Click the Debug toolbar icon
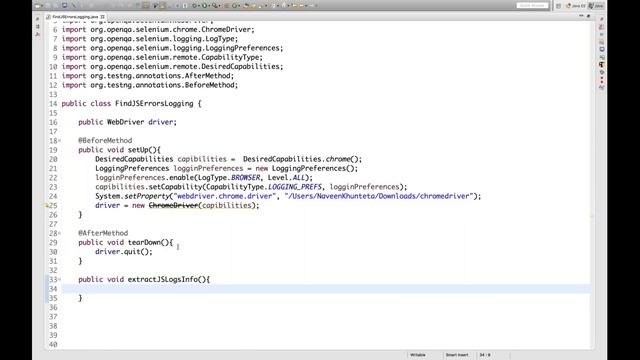640x360 pixels. 194,6
